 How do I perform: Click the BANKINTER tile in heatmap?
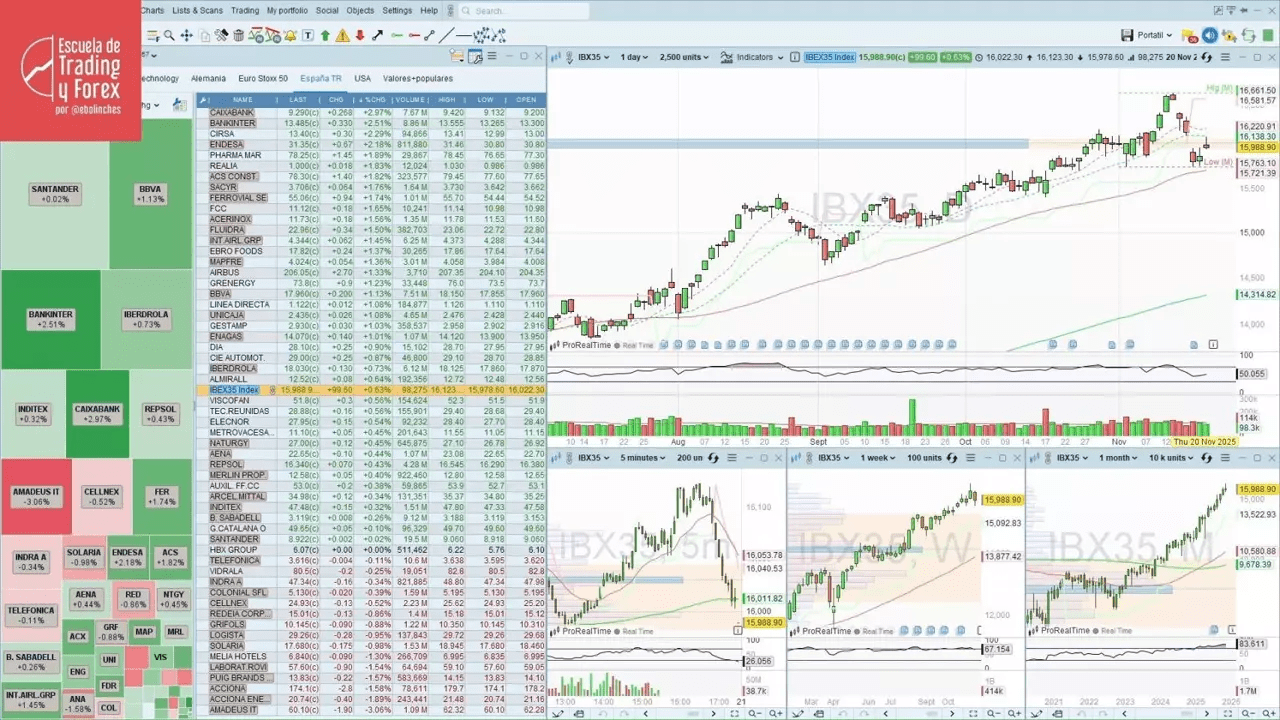tap(51, 319)
